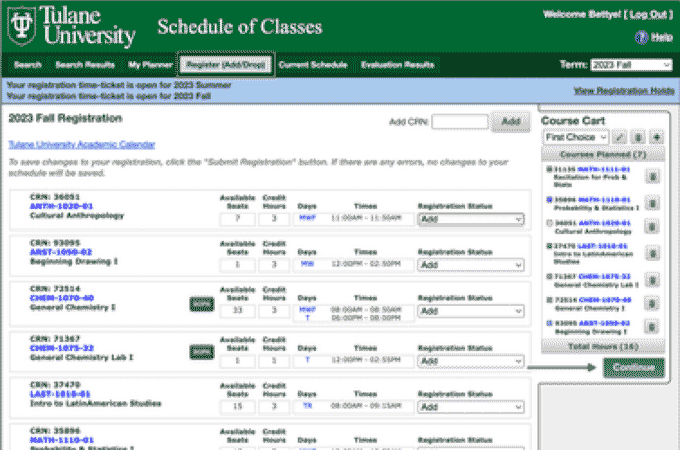Remove General Chemistry Lab I from cart

652,280
